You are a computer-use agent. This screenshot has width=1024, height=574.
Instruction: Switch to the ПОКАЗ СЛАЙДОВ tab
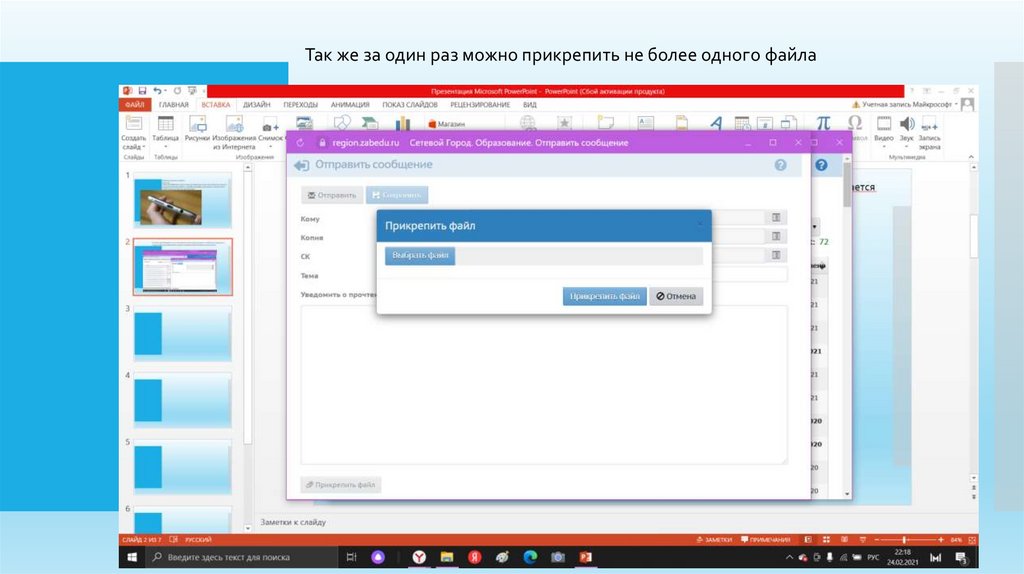410,104
